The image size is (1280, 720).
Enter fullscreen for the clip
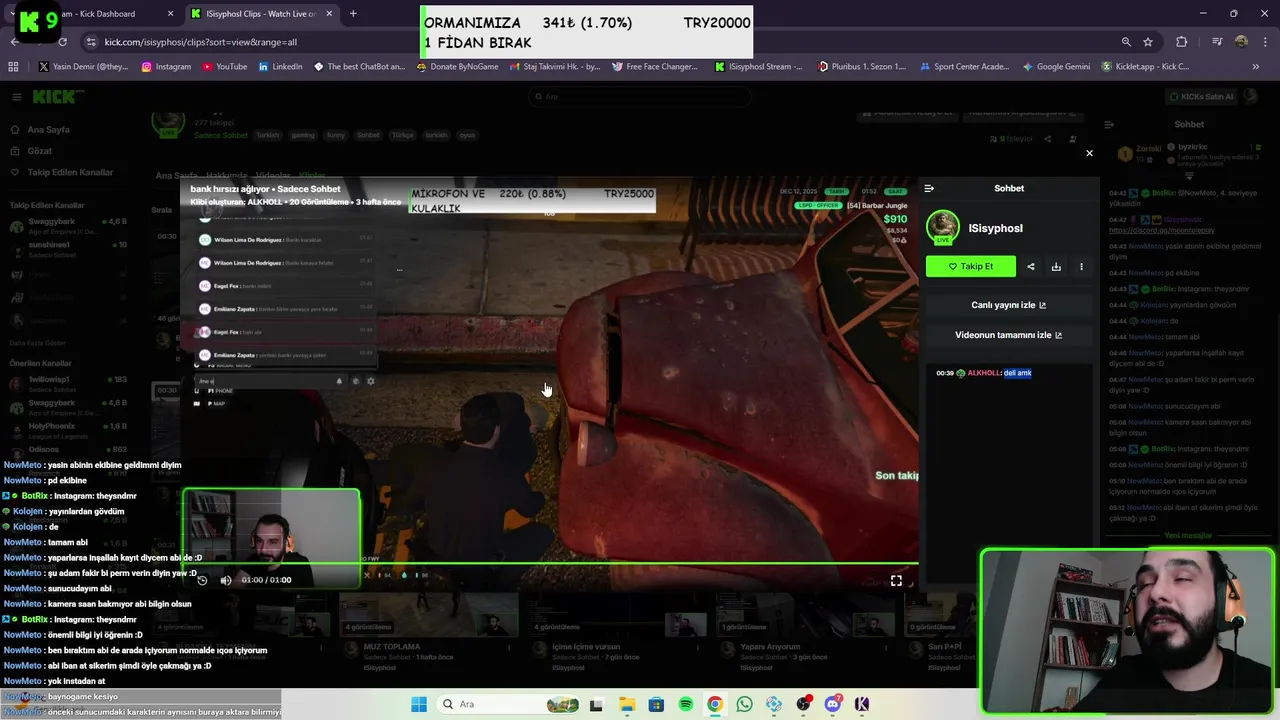[x=896, y=580]
